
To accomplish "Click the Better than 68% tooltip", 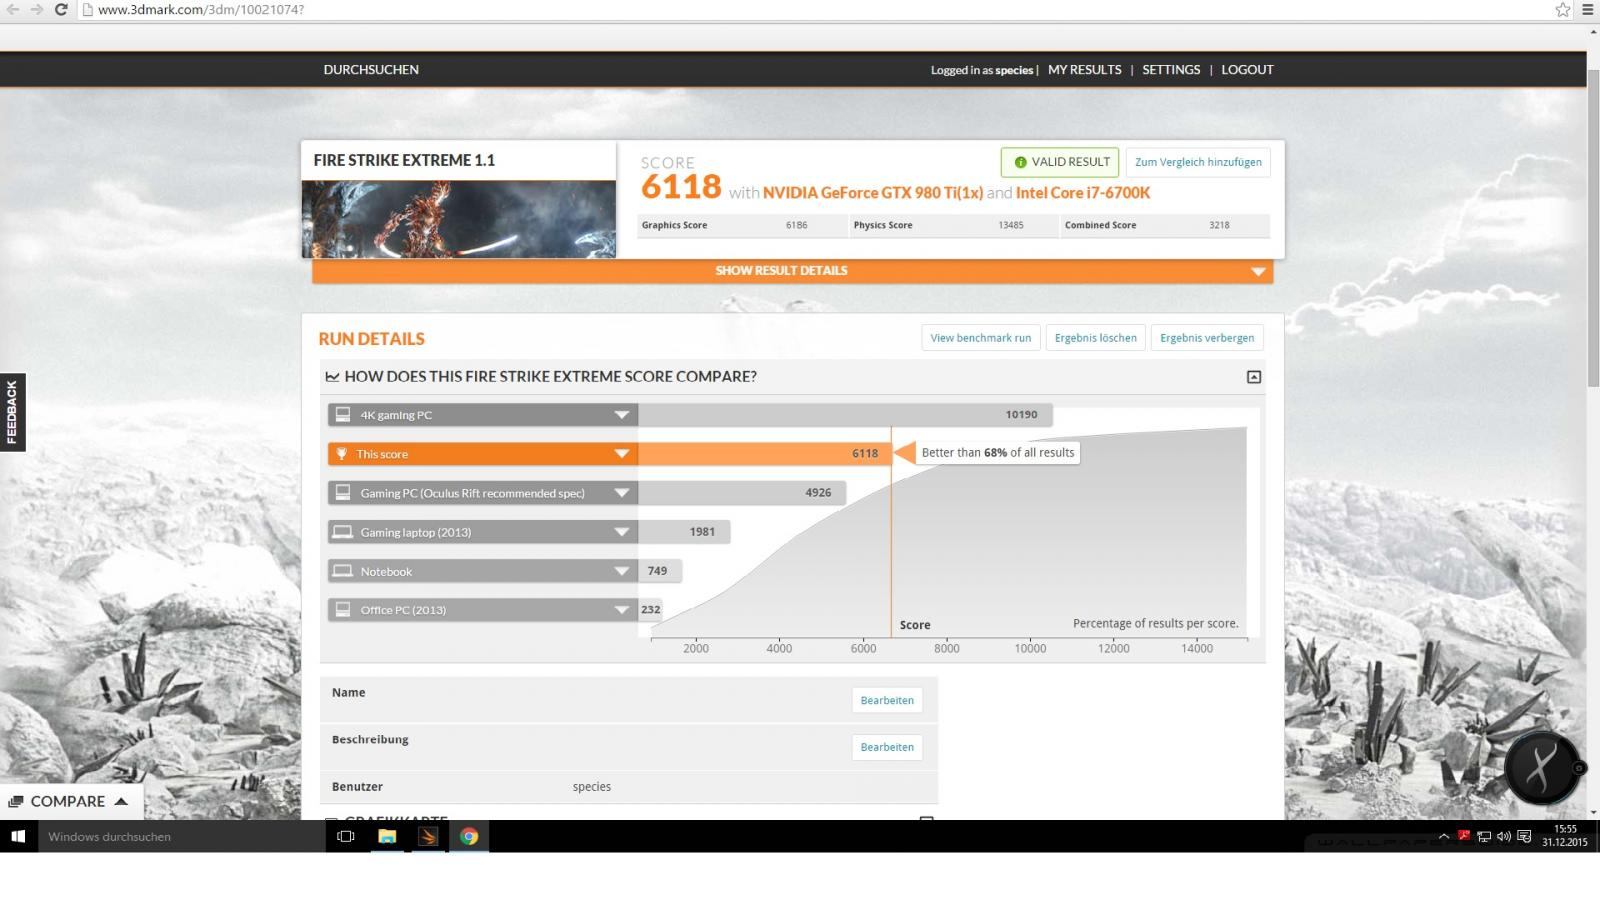I will click(998, 452).
